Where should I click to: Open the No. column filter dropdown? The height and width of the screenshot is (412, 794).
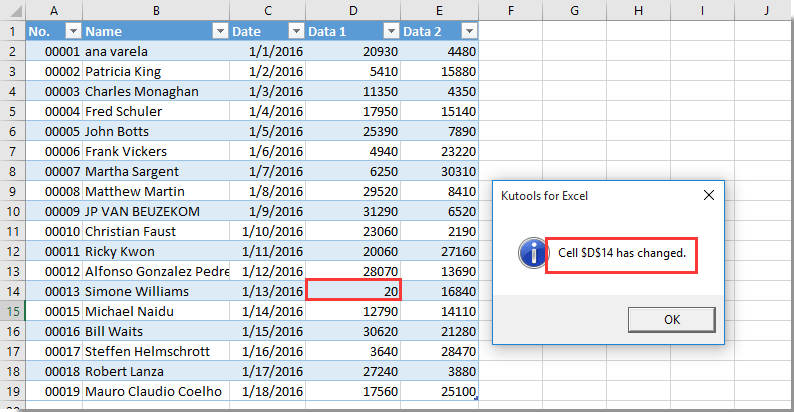(72, 31)
